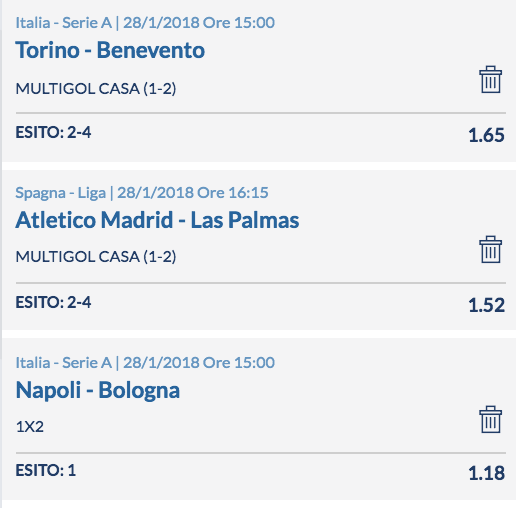Open Atletico Madrid - Las Palmas match

point(157,220)
